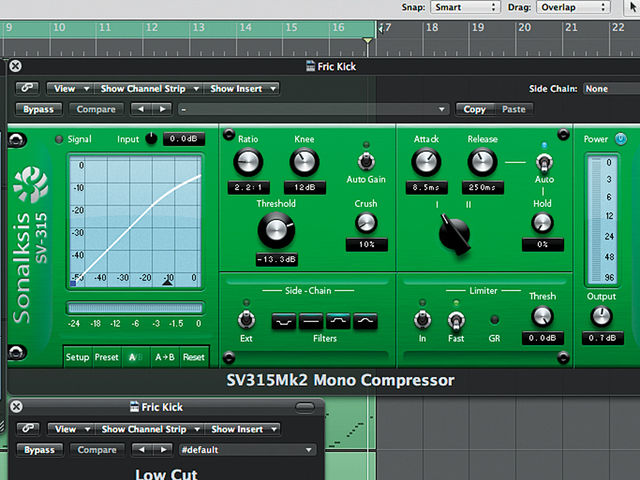The height and width of the screenshot is (480, 640).
Task: Select the flat side-chain filter button
Action: point(311,321)
